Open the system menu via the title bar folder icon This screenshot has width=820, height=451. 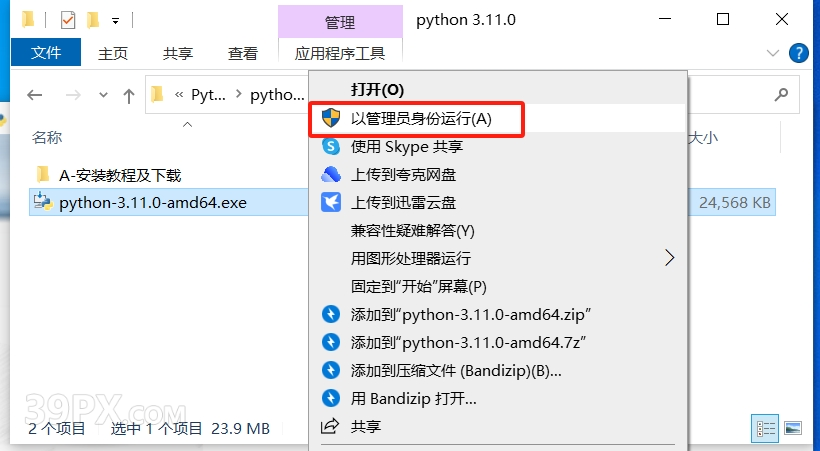[x=28, y=20]
